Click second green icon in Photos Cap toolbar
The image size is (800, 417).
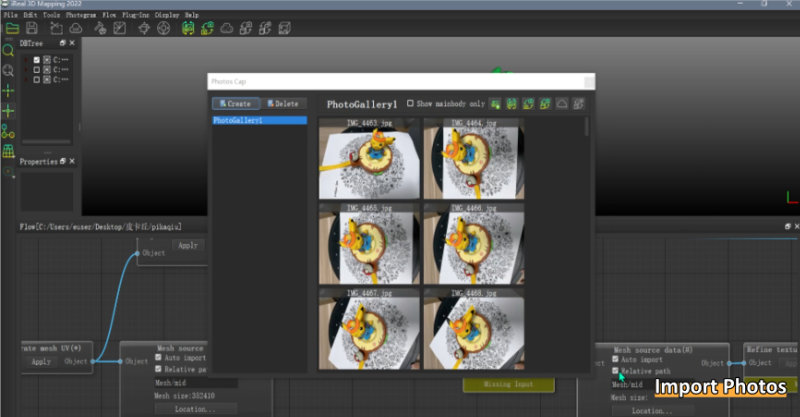511,104
